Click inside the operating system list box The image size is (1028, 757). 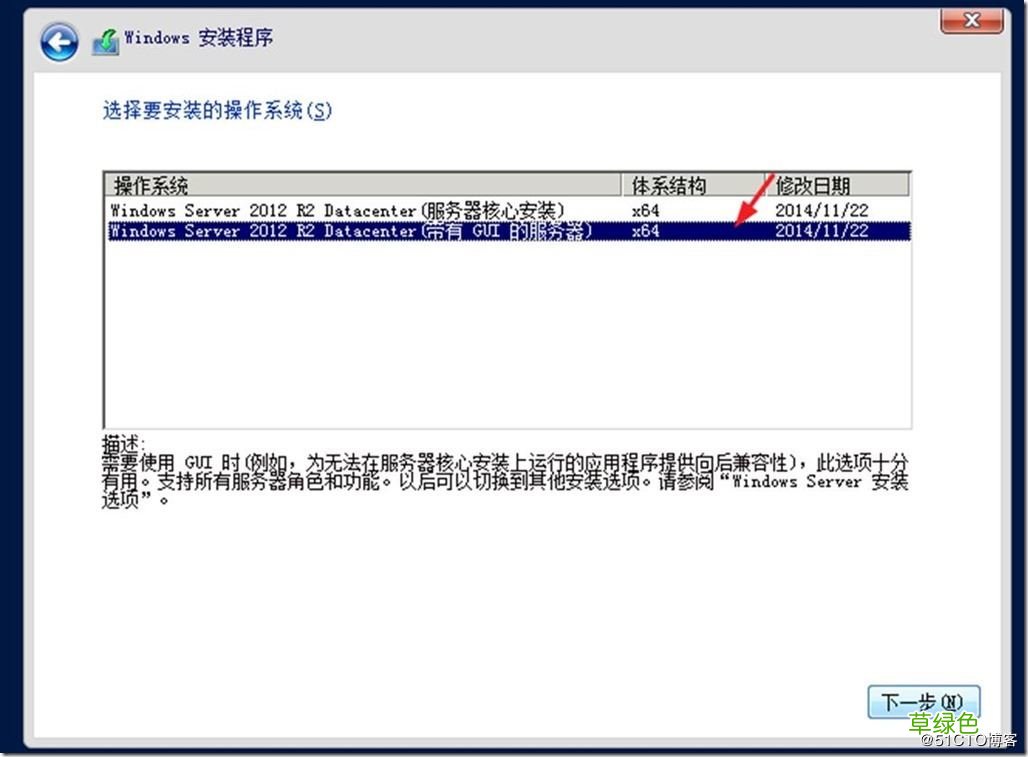click(500, 330)
